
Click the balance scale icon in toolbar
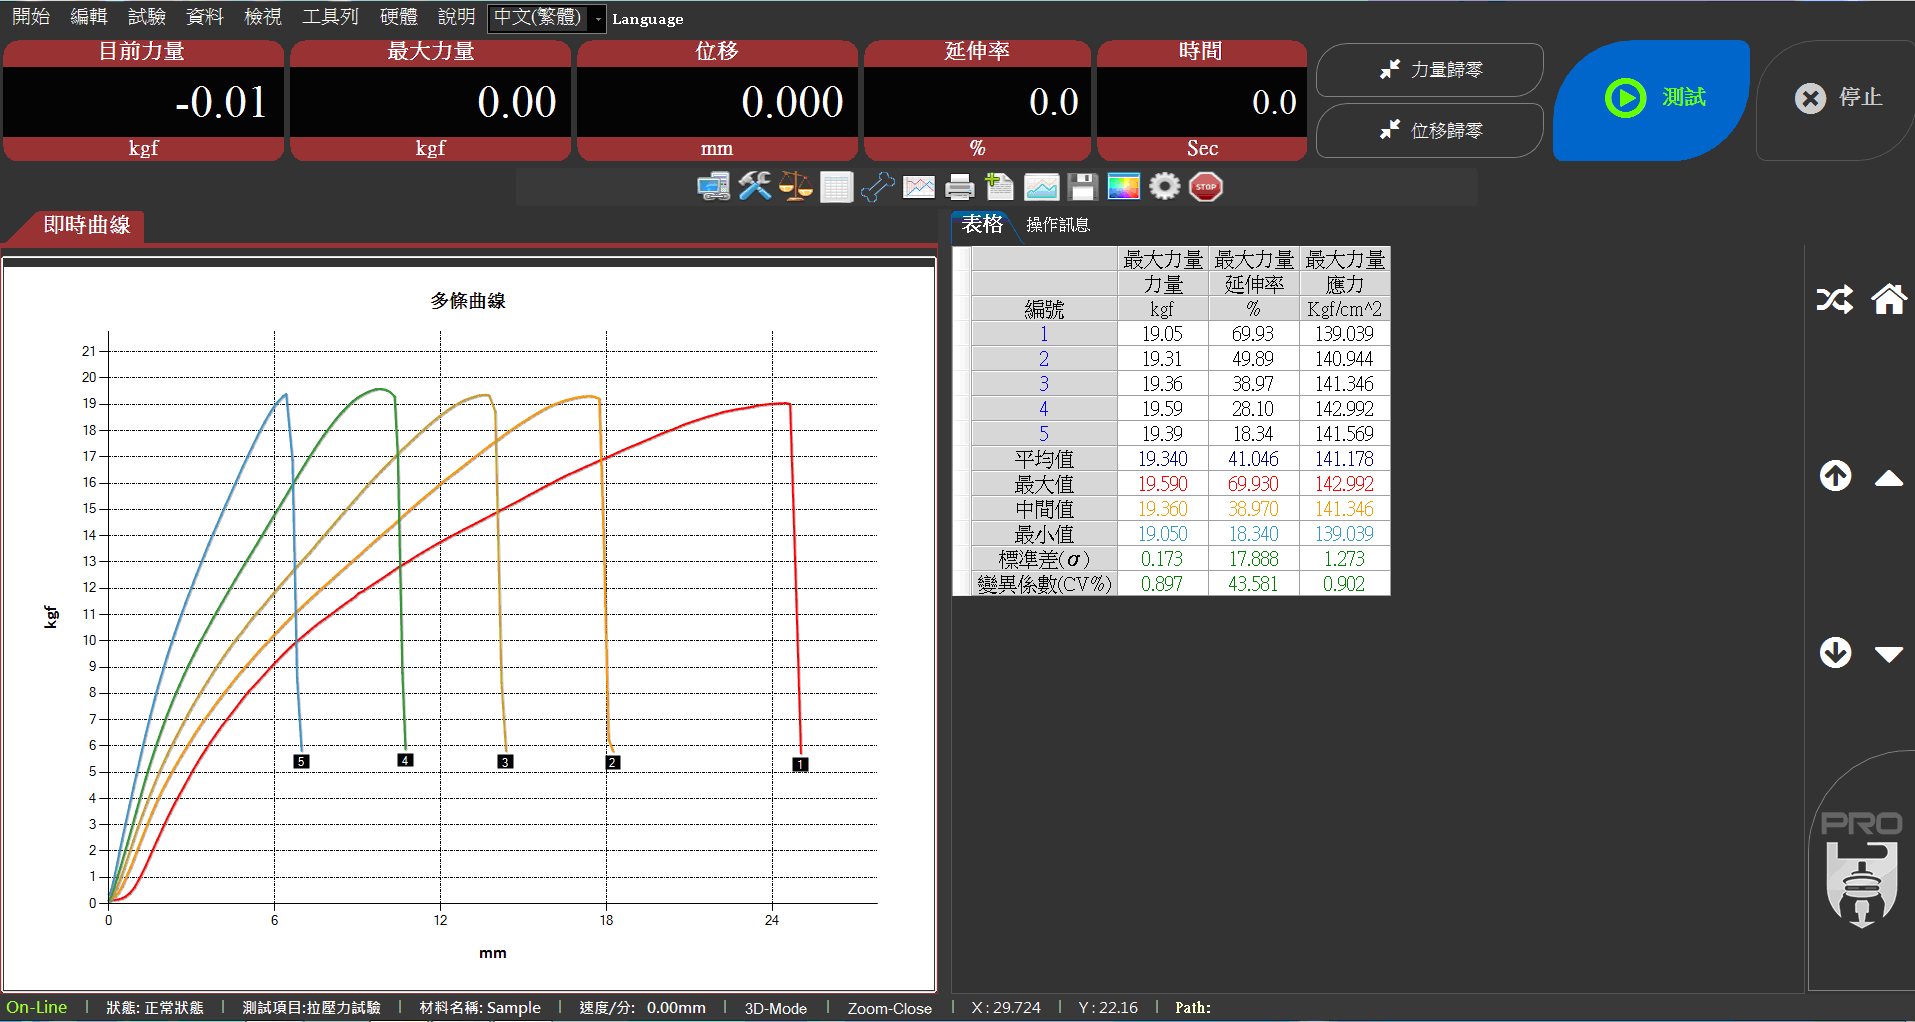pos(796,187)
